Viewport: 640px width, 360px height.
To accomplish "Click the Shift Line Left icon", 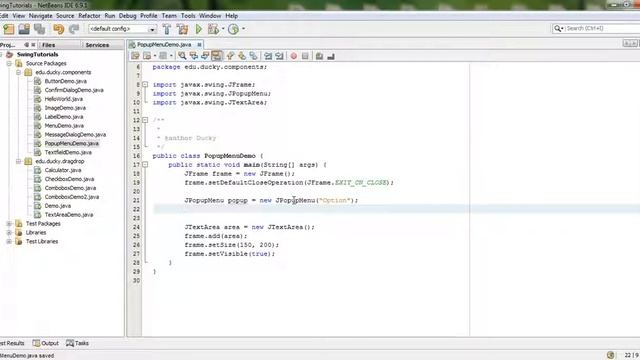I will (x=268, y=56).
